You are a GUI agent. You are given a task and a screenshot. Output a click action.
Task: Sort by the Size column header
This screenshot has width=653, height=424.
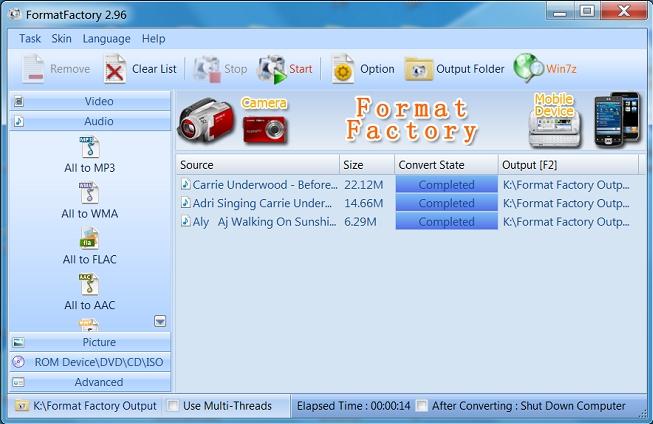(367, 165)
